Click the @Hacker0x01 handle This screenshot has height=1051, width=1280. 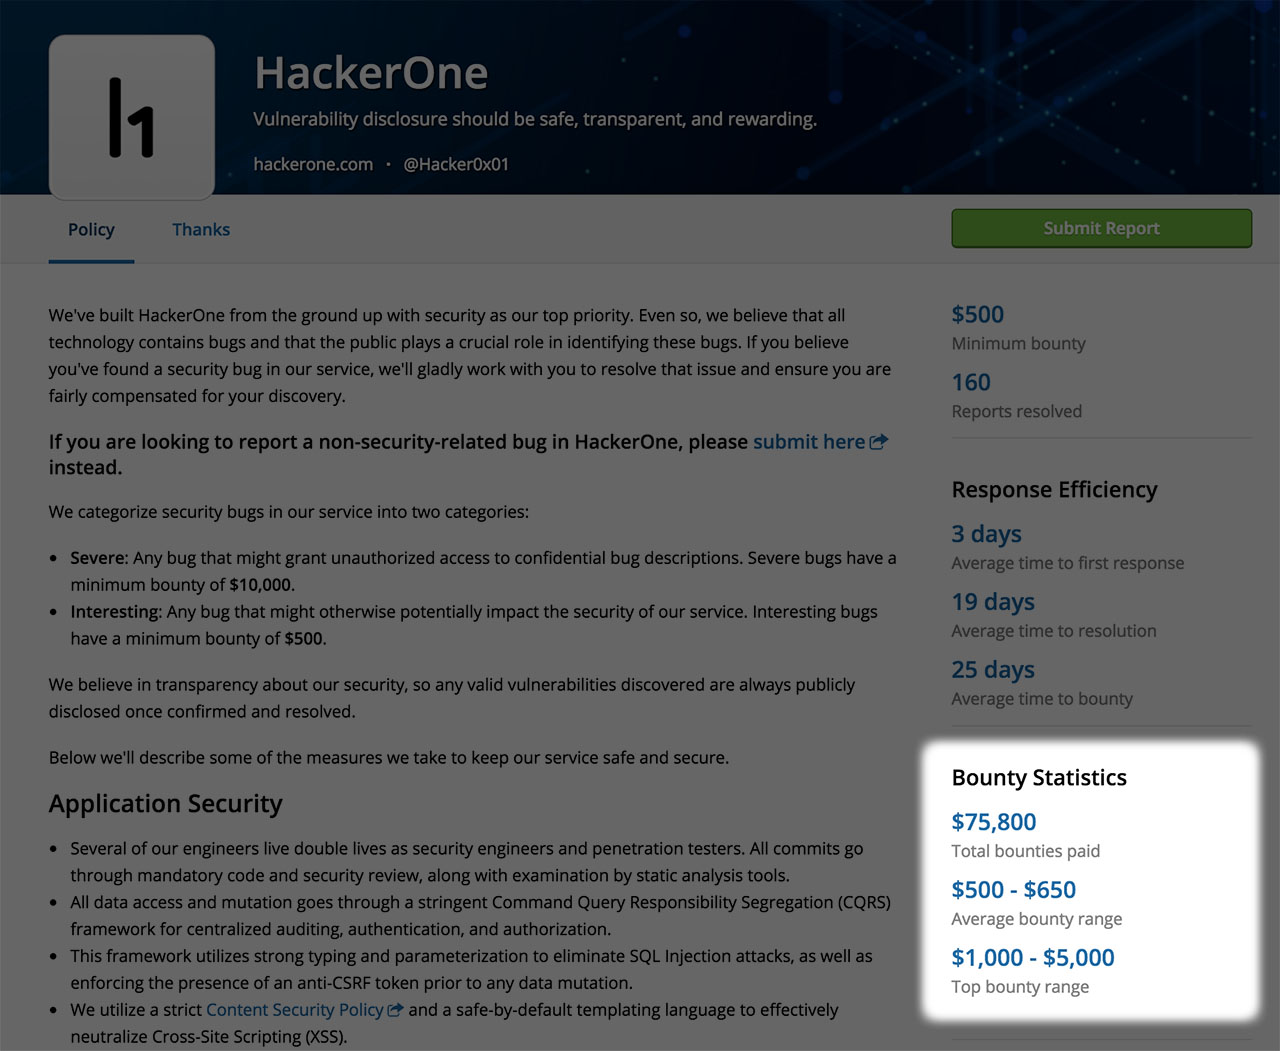(456, 164)
